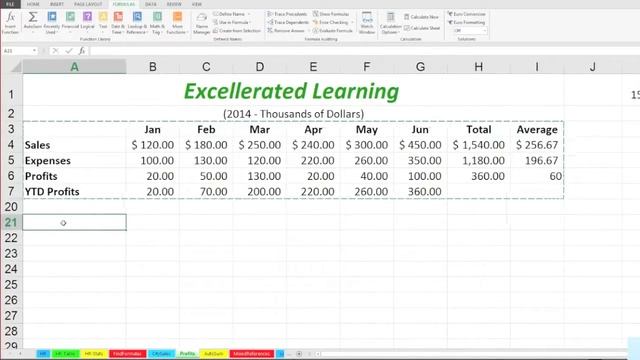Switch to the PAGE LAYOUT ribbon tab
The height and width of the screenshot is (360, 640).
pos(88,4)
